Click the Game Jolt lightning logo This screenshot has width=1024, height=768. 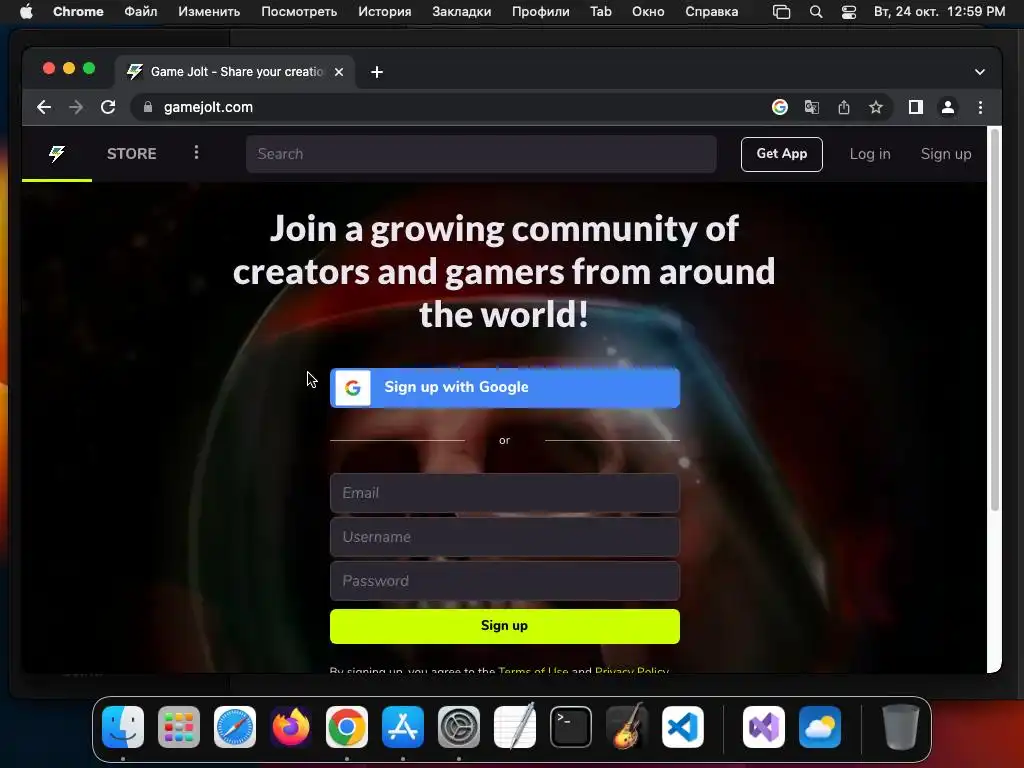pyautogui.click(x=57, y=153)
